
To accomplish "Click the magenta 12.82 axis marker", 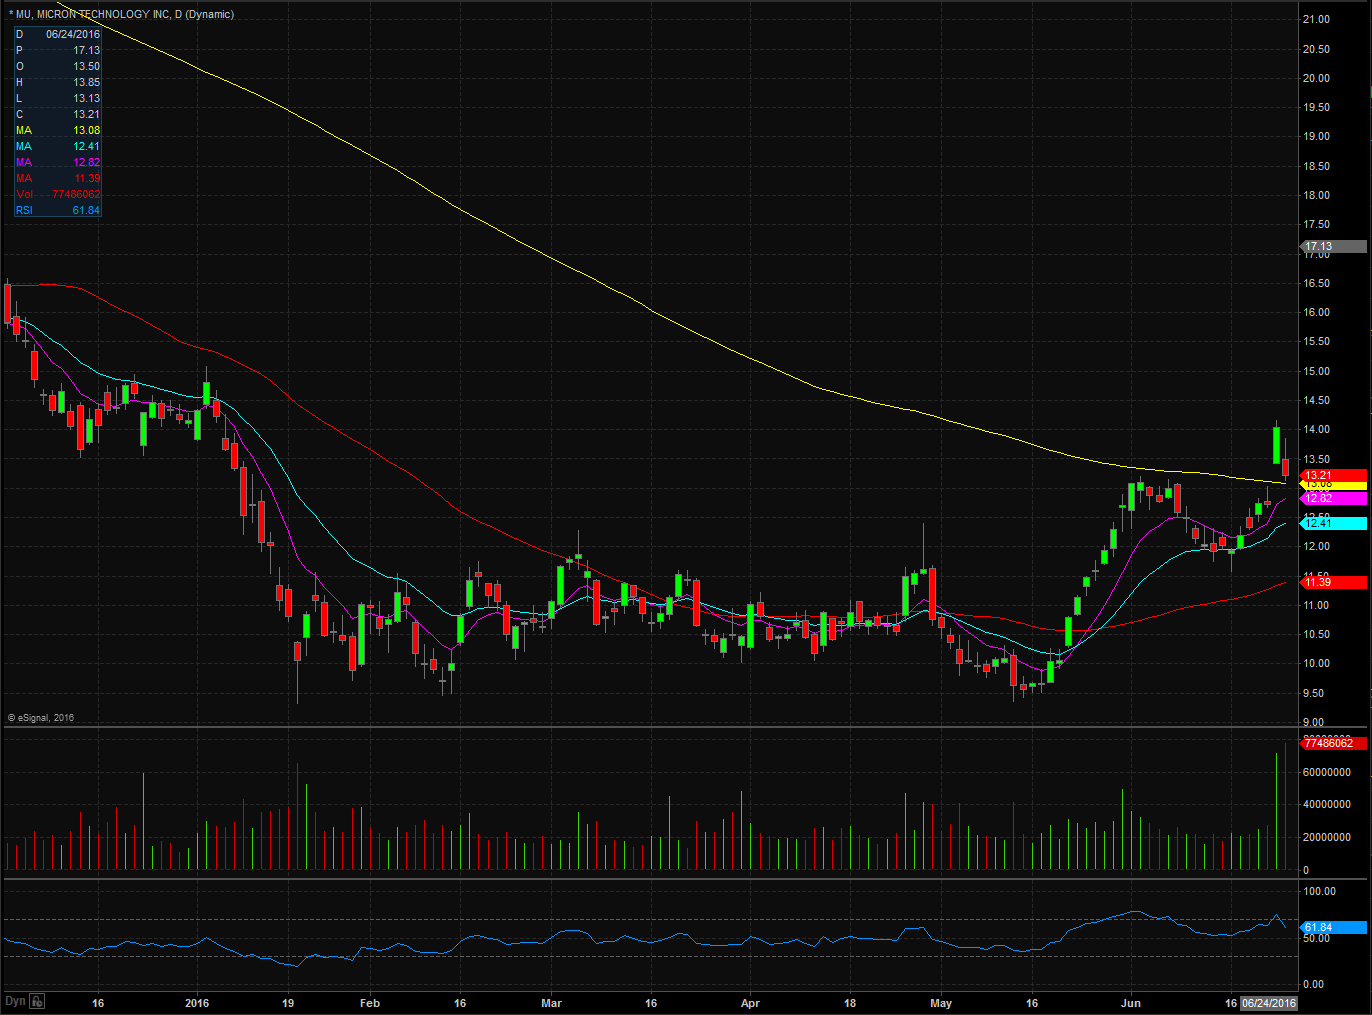I will [x=1334, y=498].
